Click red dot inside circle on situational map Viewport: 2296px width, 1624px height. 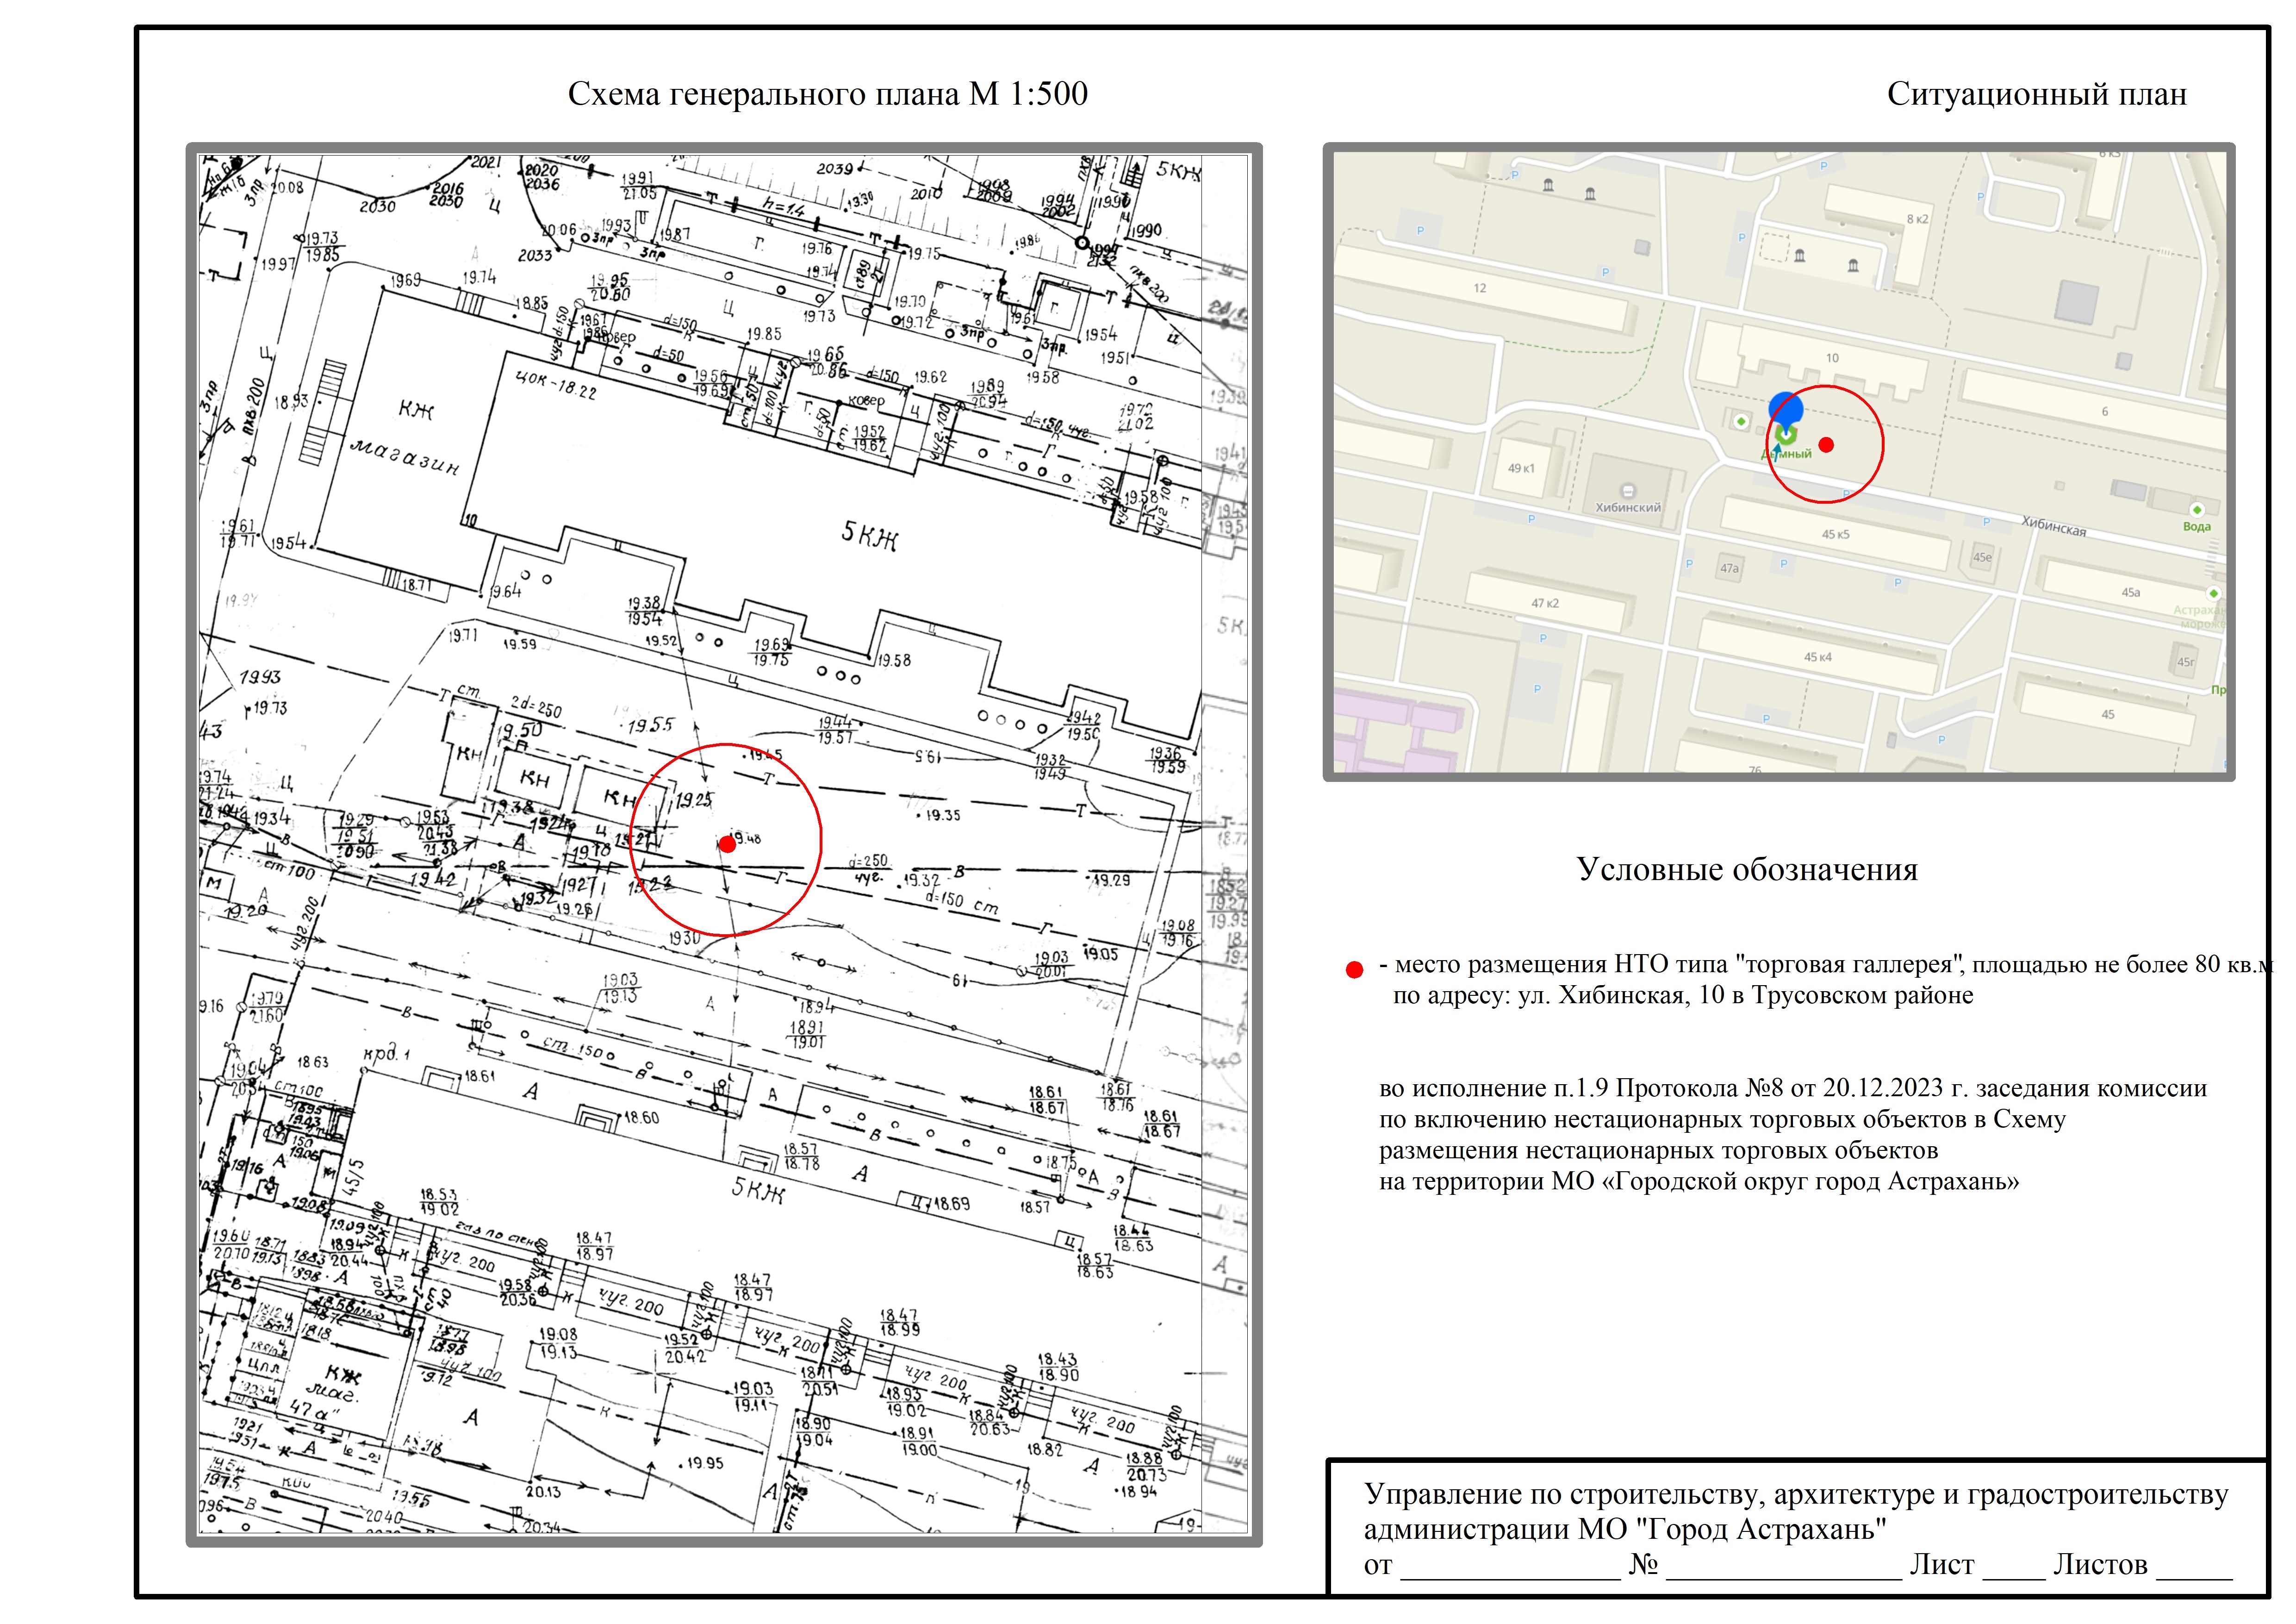coord(1826,445)
